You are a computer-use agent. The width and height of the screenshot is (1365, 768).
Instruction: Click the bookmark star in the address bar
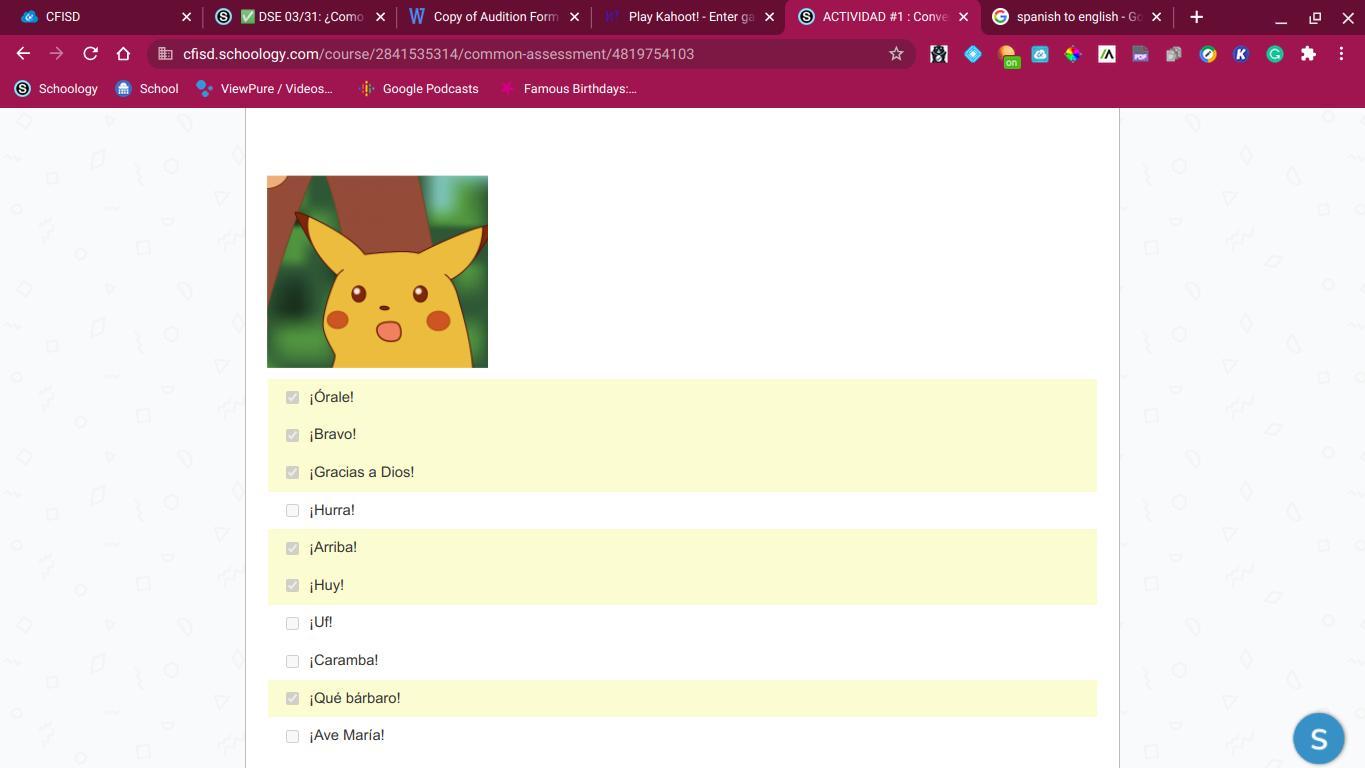896,54
